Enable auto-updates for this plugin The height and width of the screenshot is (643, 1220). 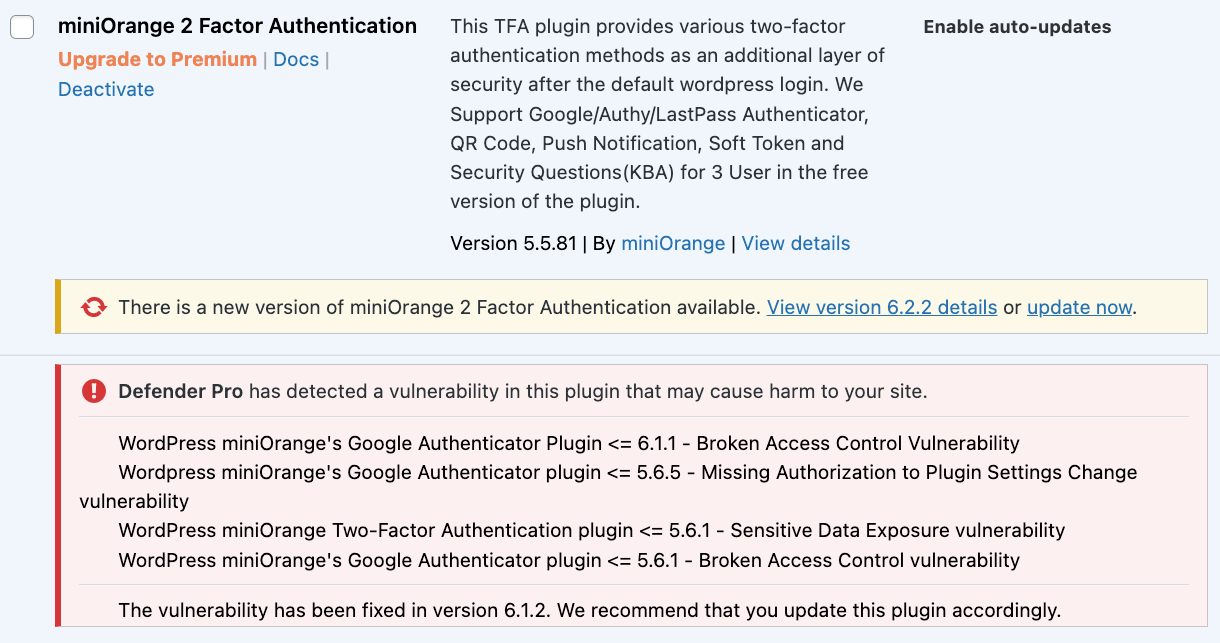point(1017,27)
